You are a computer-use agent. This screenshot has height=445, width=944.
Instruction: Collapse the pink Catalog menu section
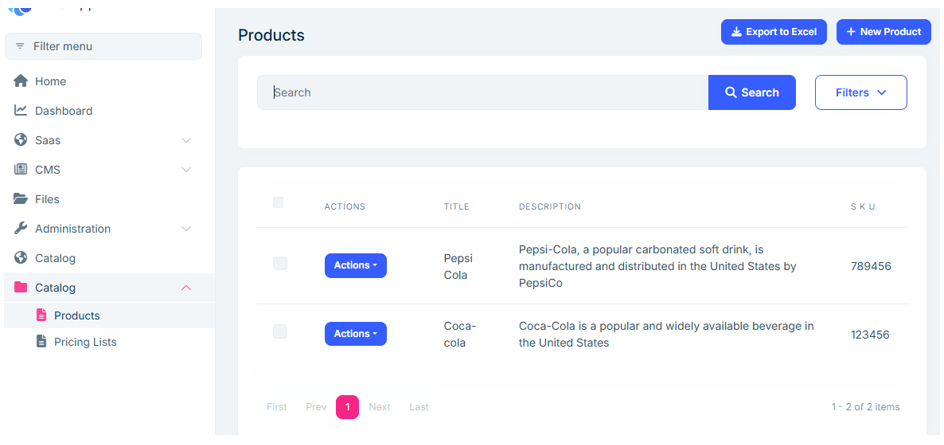pos(186,288)
